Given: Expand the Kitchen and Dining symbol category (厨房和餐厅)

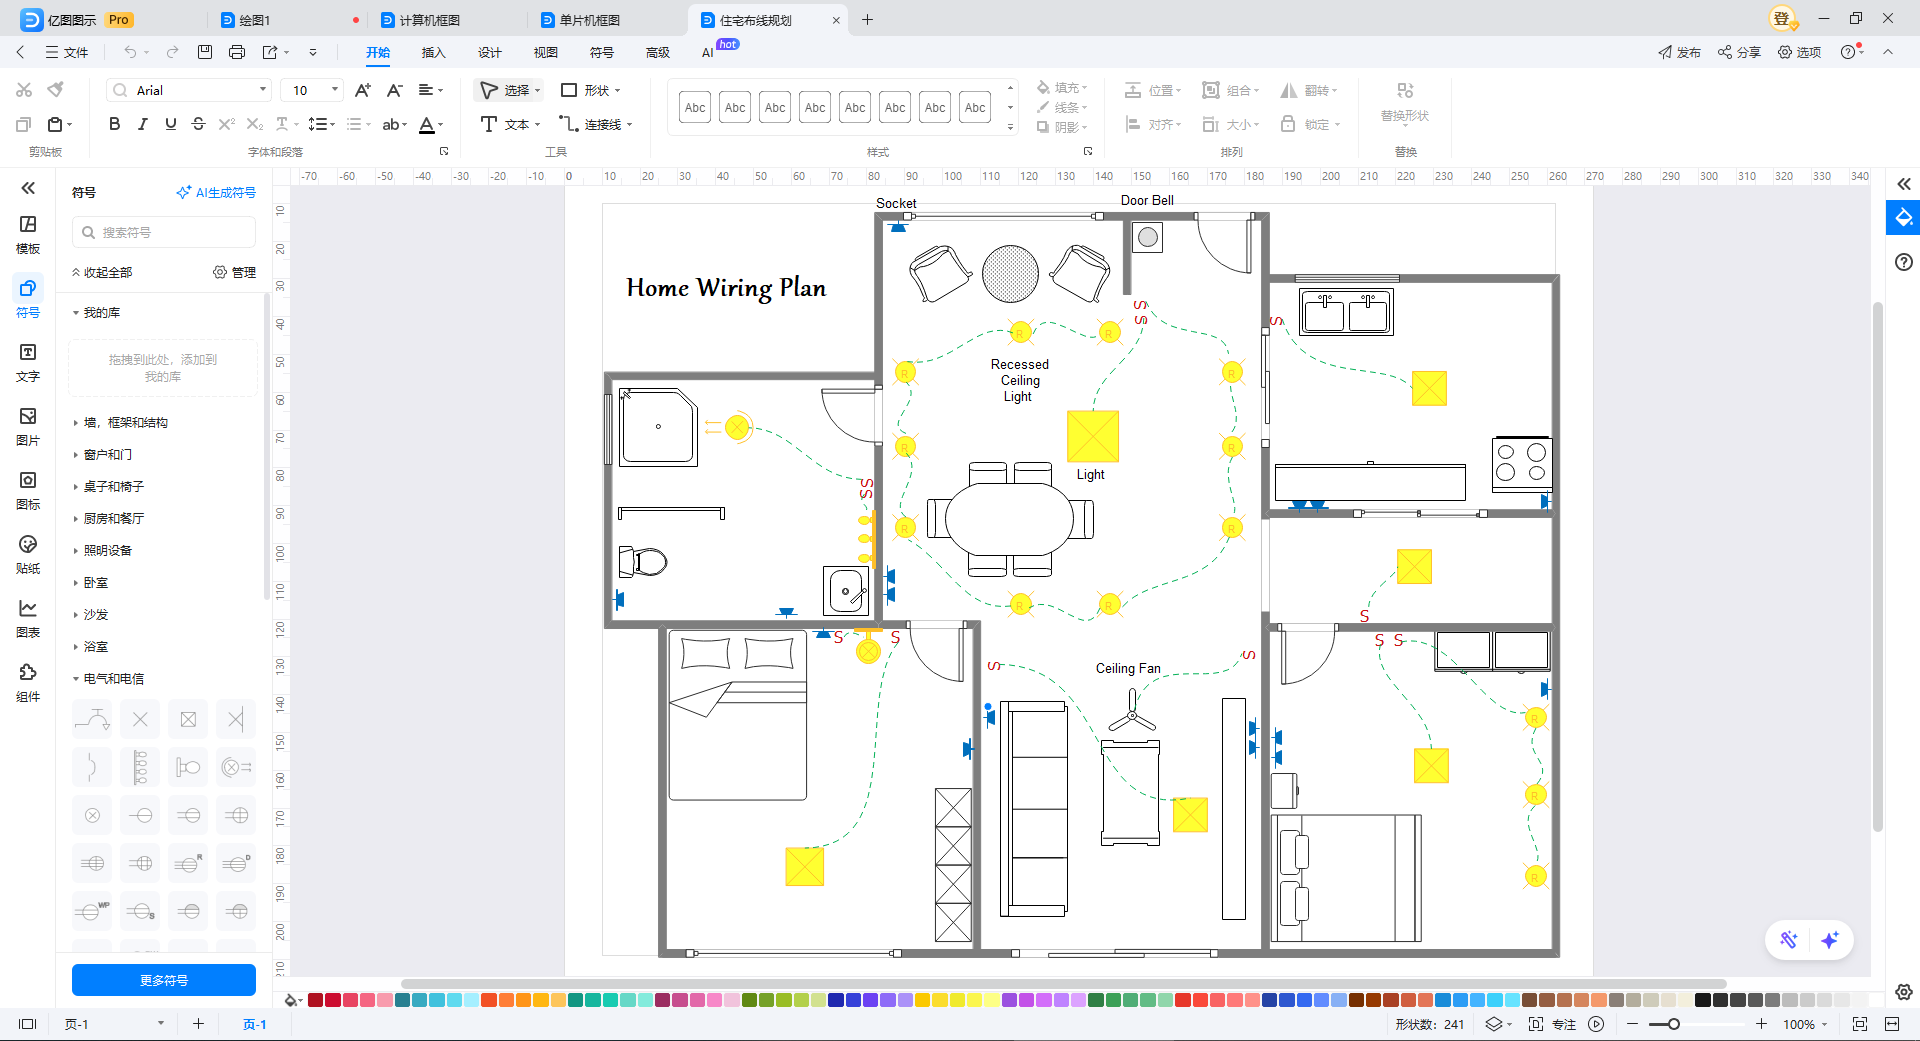Looking at the screenshot, I should point(114,519).
